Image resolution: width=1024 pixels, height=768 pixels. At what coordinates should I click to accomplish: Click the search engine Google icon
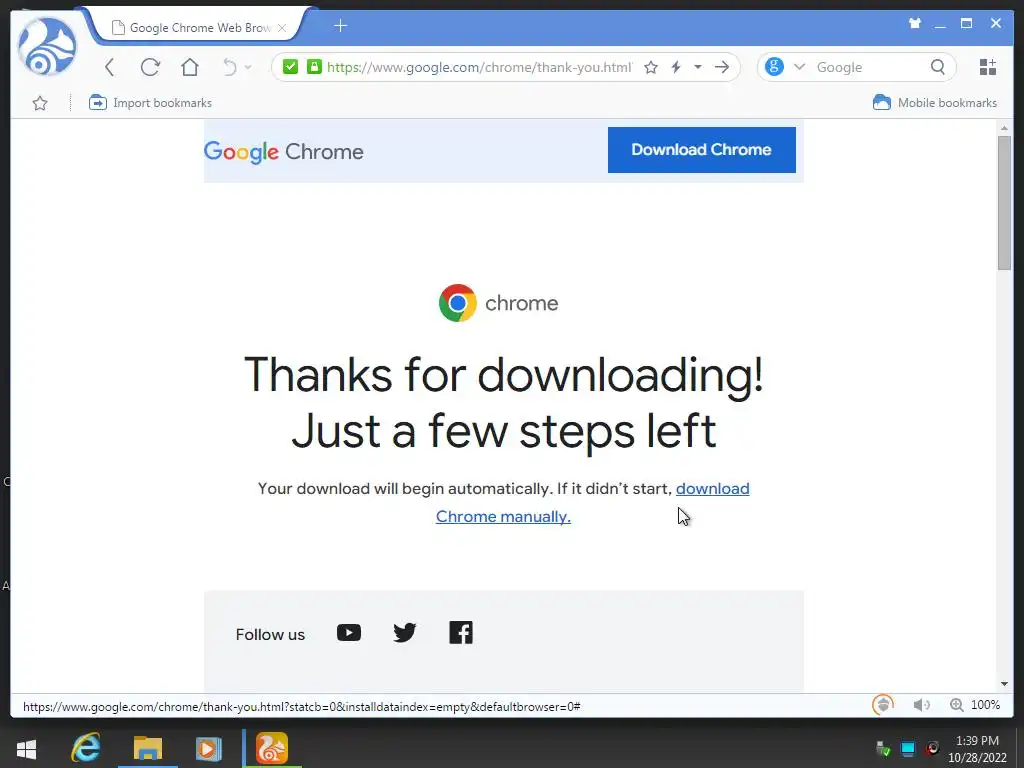[x=774, y=67]
